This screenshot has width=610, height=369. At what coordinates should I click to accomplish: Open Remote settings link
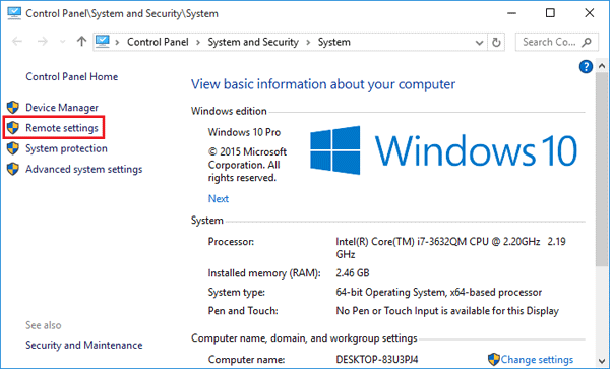coord(62,128)
